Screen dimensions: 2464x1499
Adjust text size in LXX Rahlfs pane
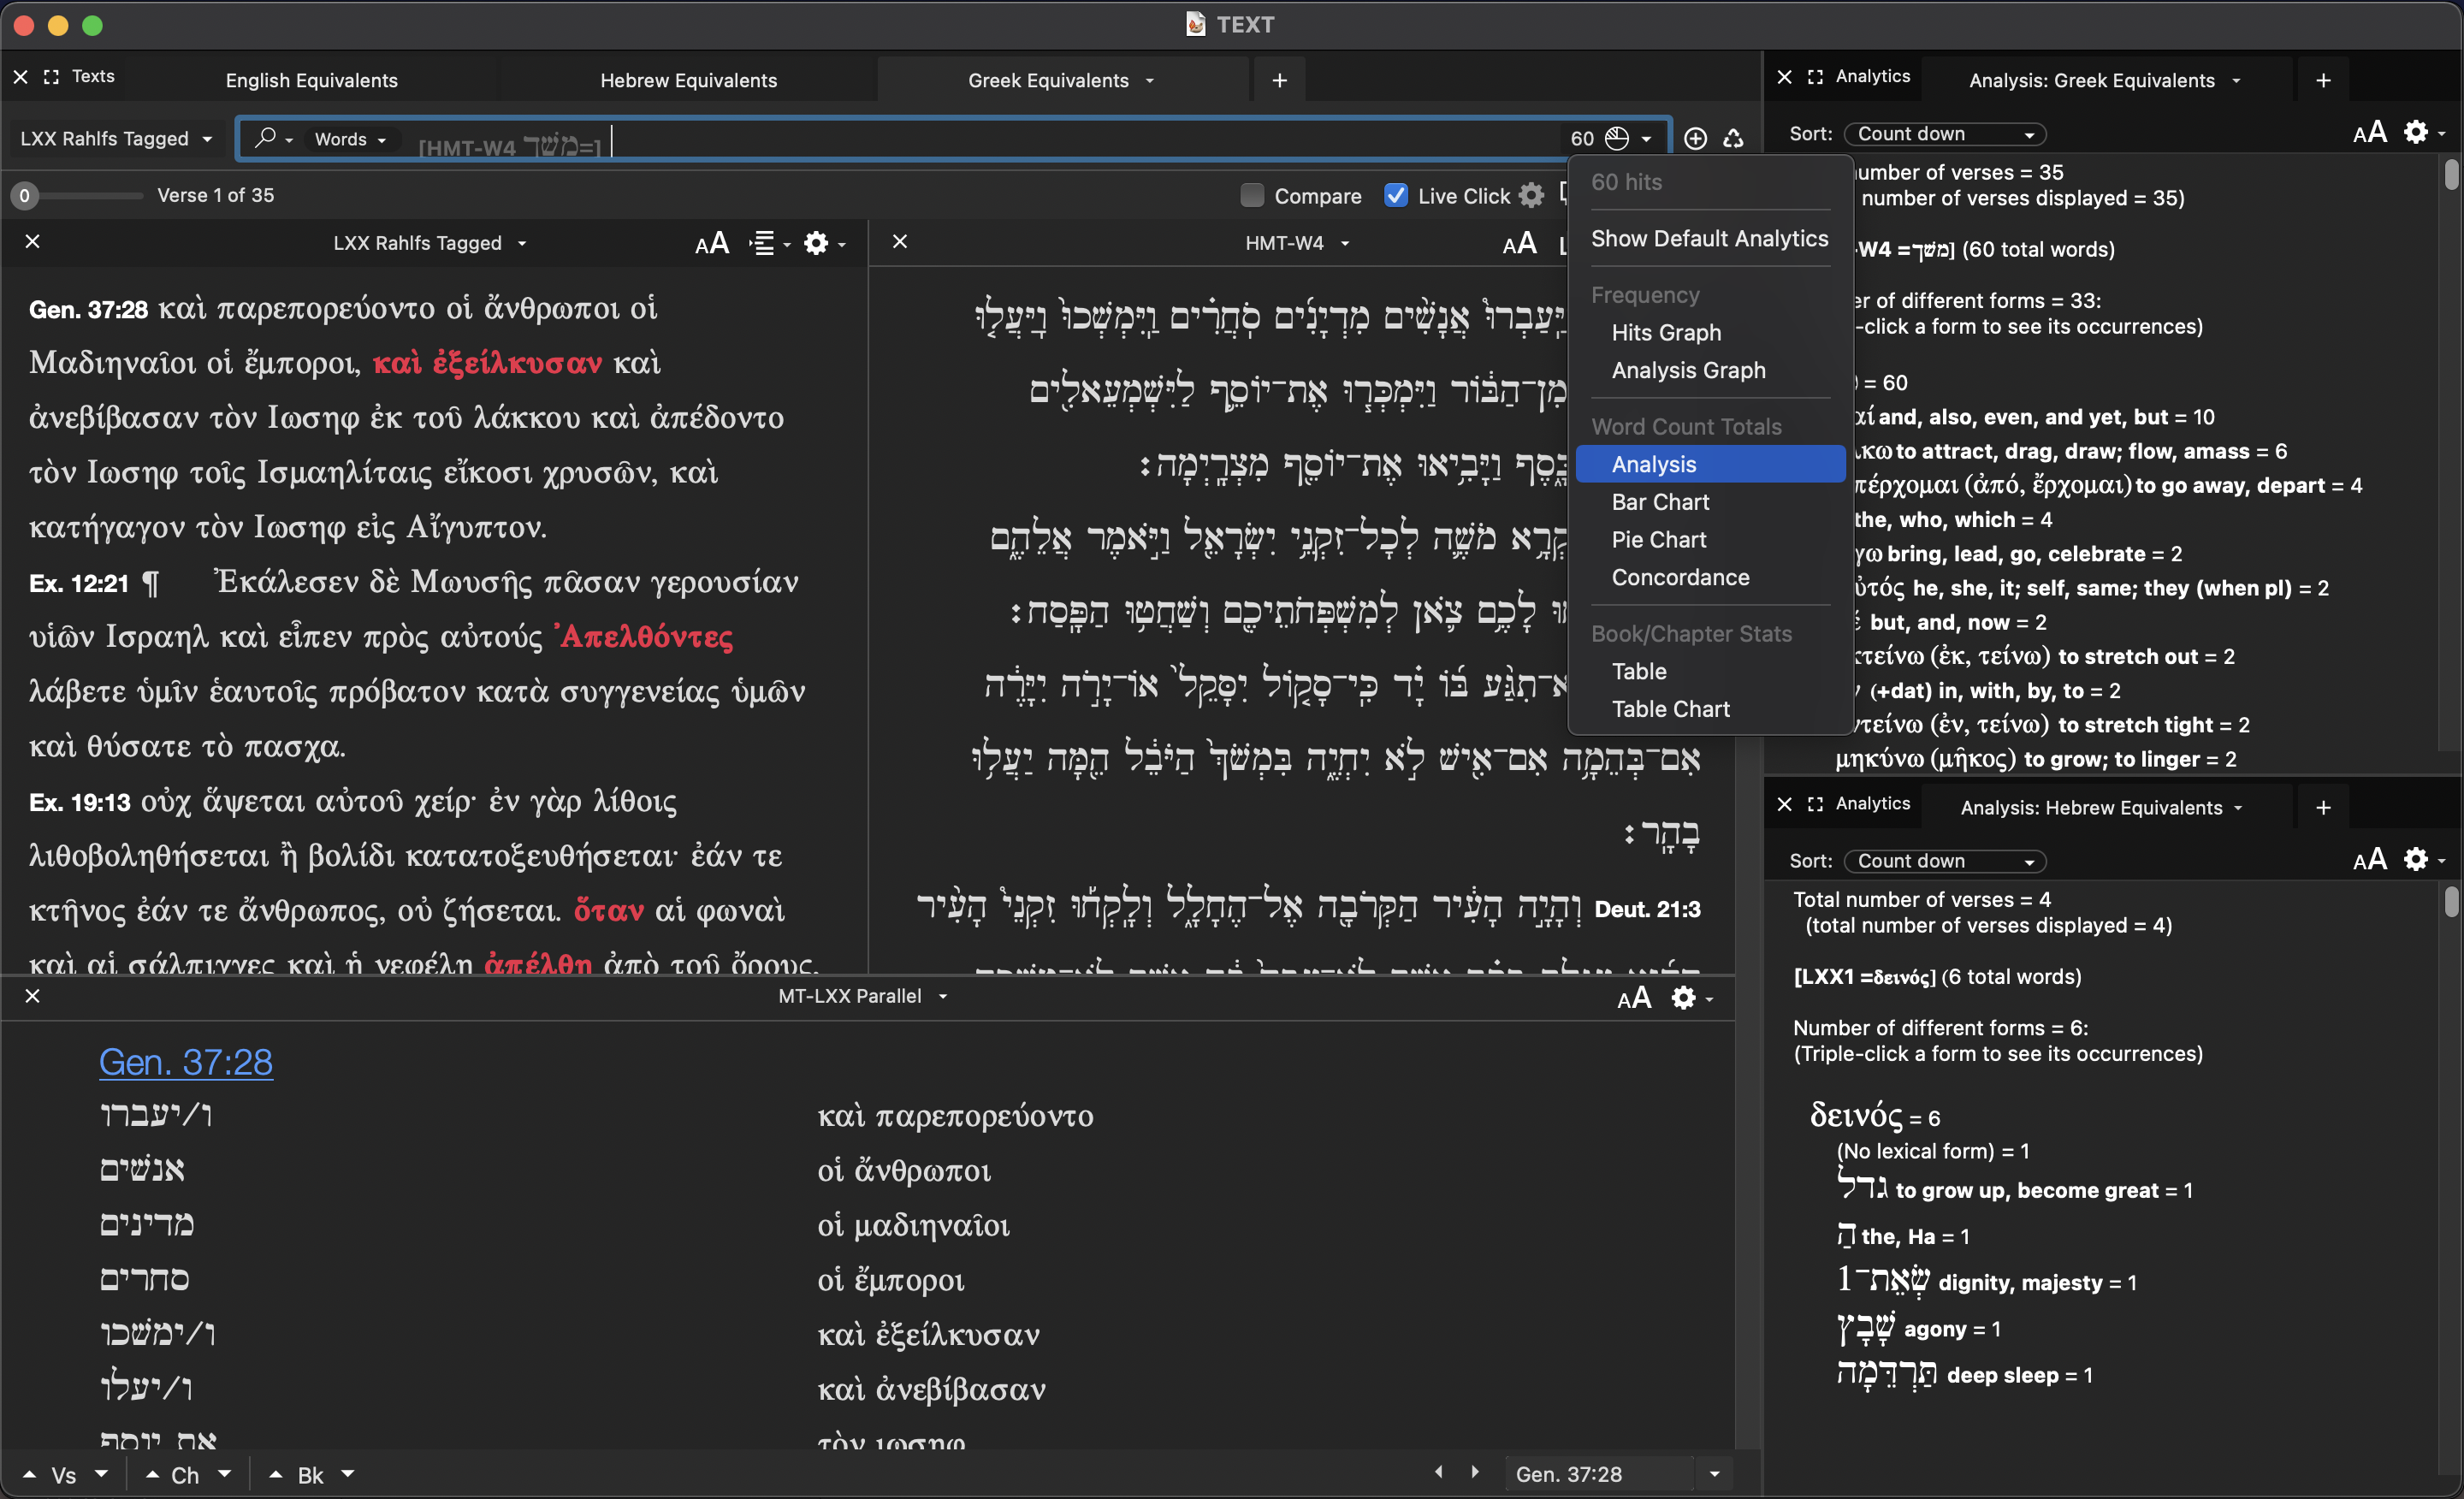point(713,243)
